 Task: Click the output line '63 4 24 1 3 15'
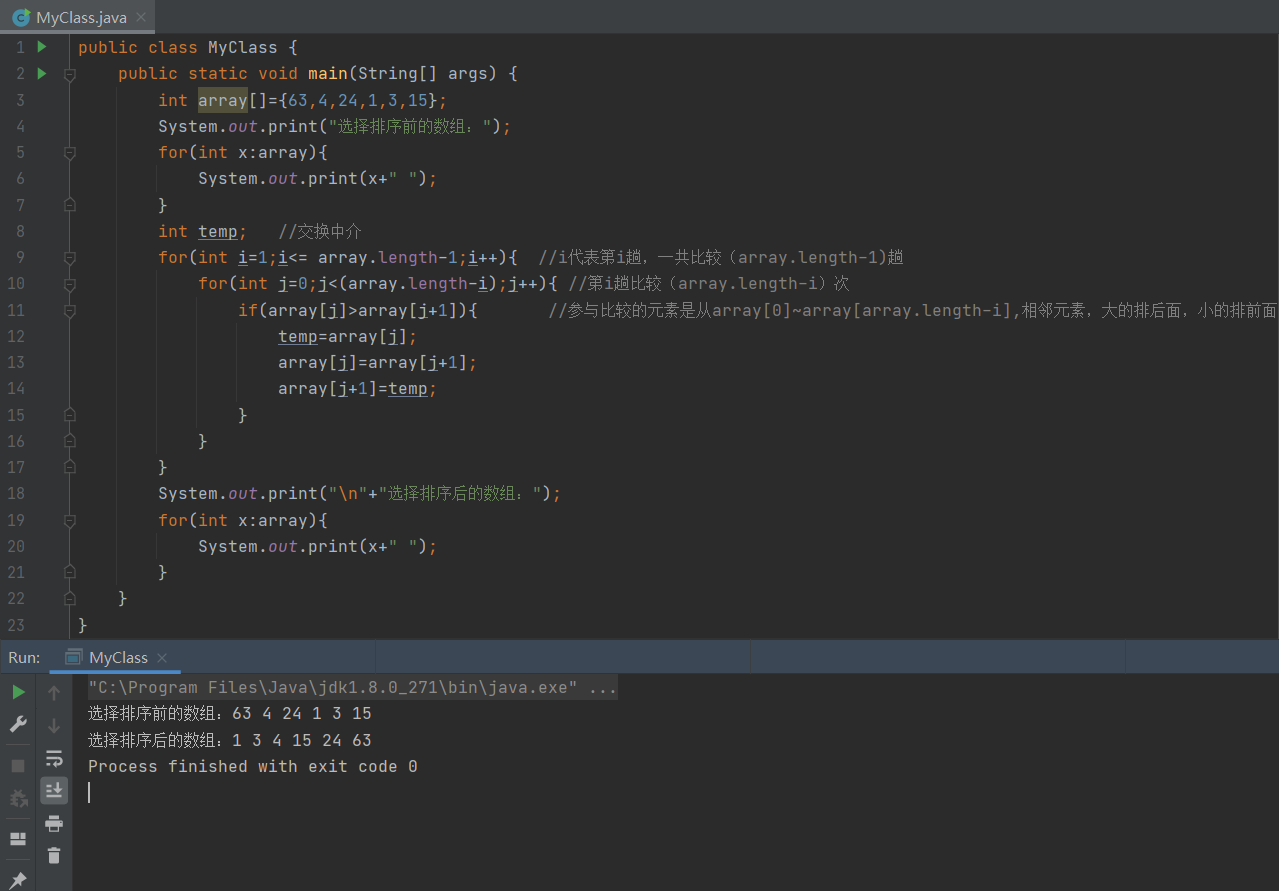click(301, 714)
